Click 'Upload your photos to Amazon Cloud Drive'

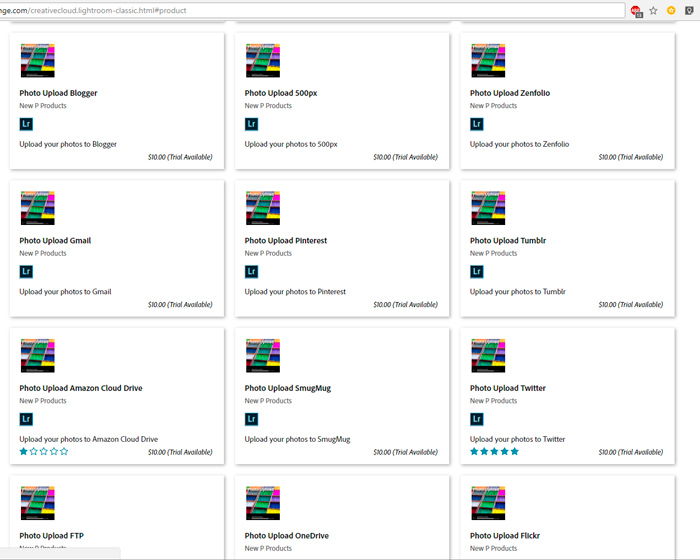[x=88, y=439]
